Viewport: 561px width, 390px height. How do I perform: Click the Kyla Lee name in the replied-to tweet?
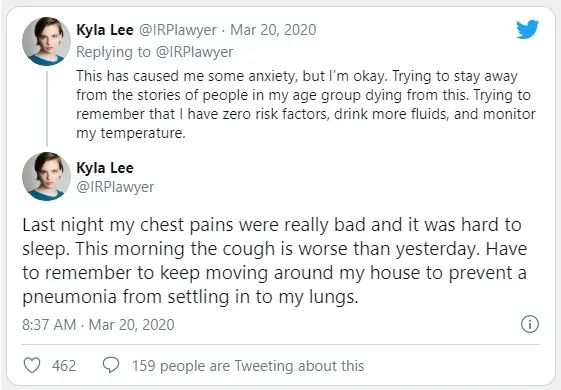[x=105, y=30]
